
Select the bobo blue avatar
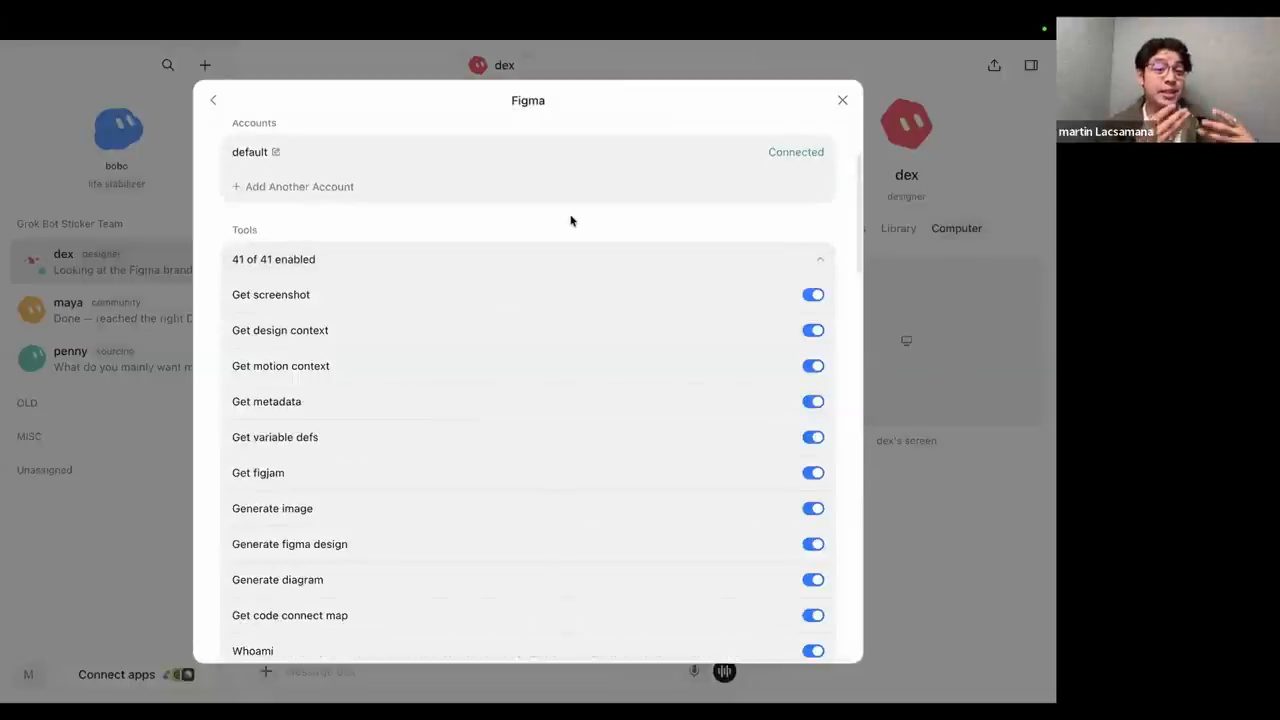pos(118,130)
